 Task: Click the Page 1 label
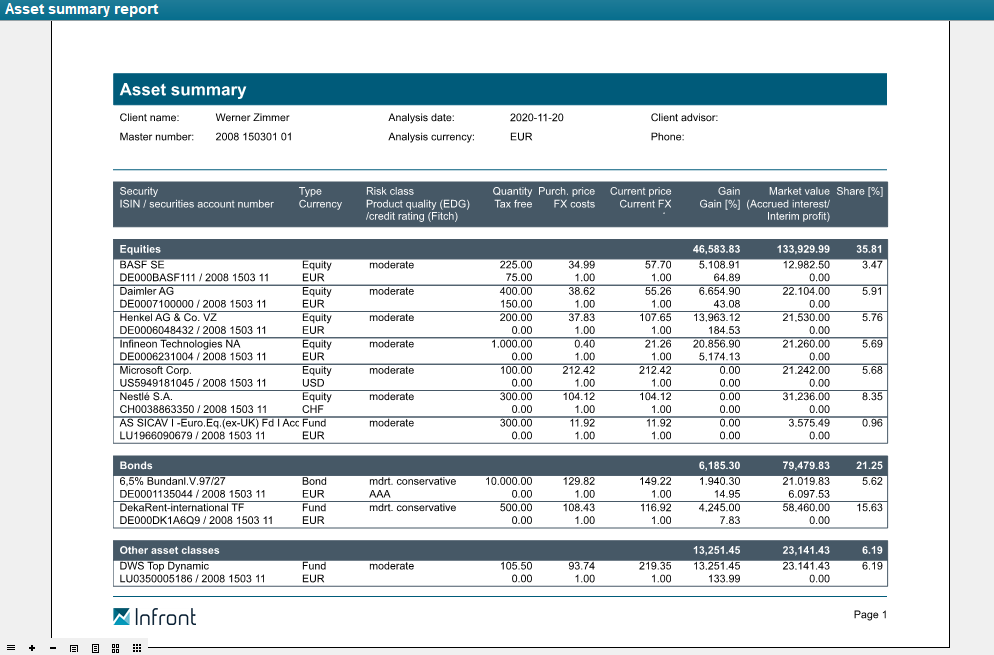point(870,614)
